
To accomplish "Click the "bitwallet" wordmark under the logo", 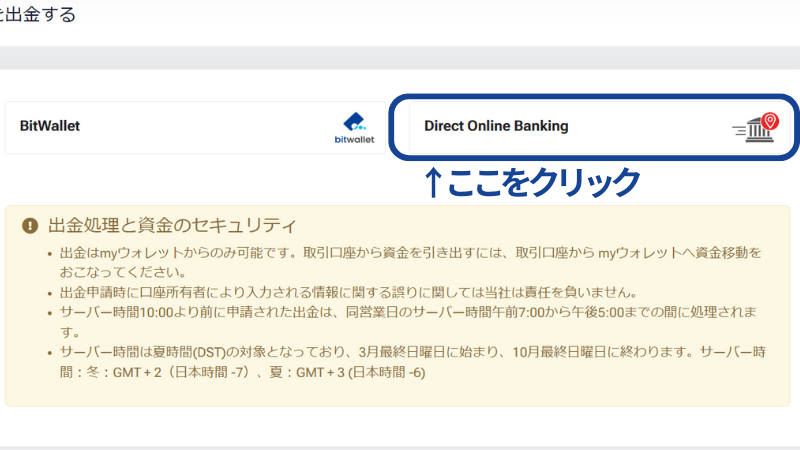I will point(354,140).
